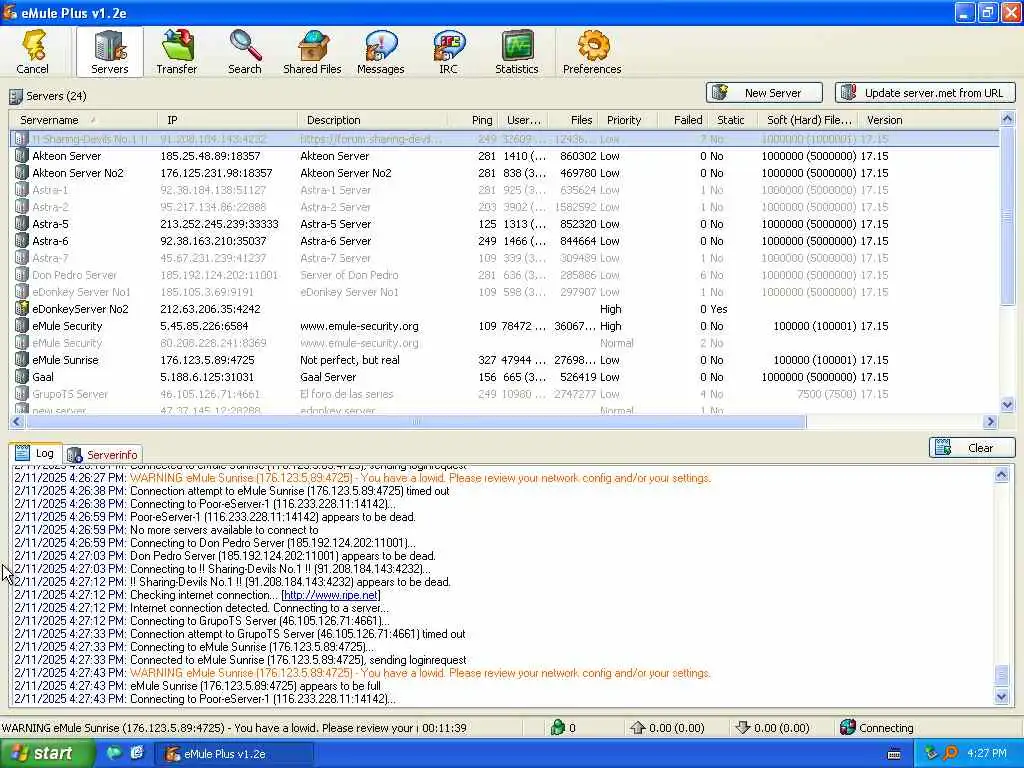Select the Astra-7 server name
This screenshot has height=768, width=1024.
click(50, 258)
